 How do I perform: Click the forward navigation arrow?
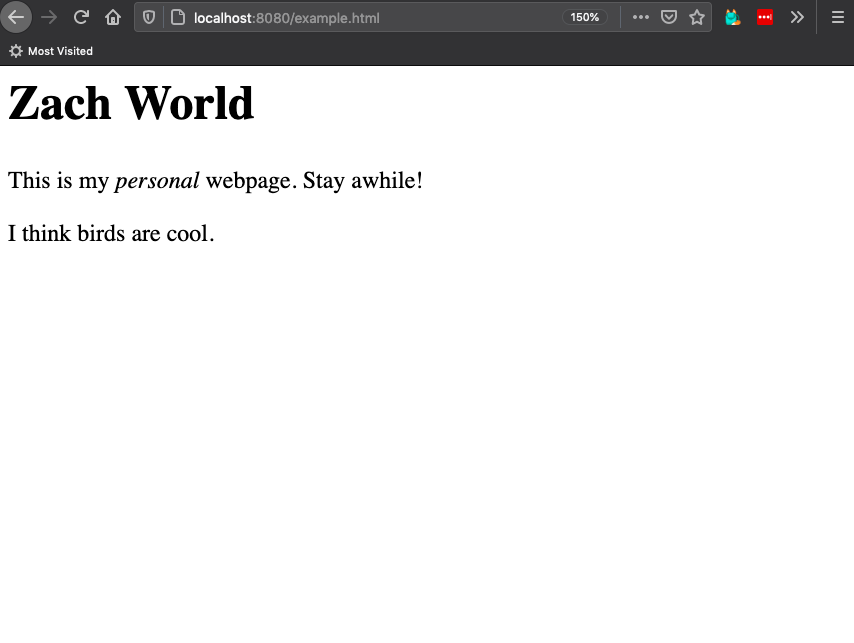pos(49,17)
